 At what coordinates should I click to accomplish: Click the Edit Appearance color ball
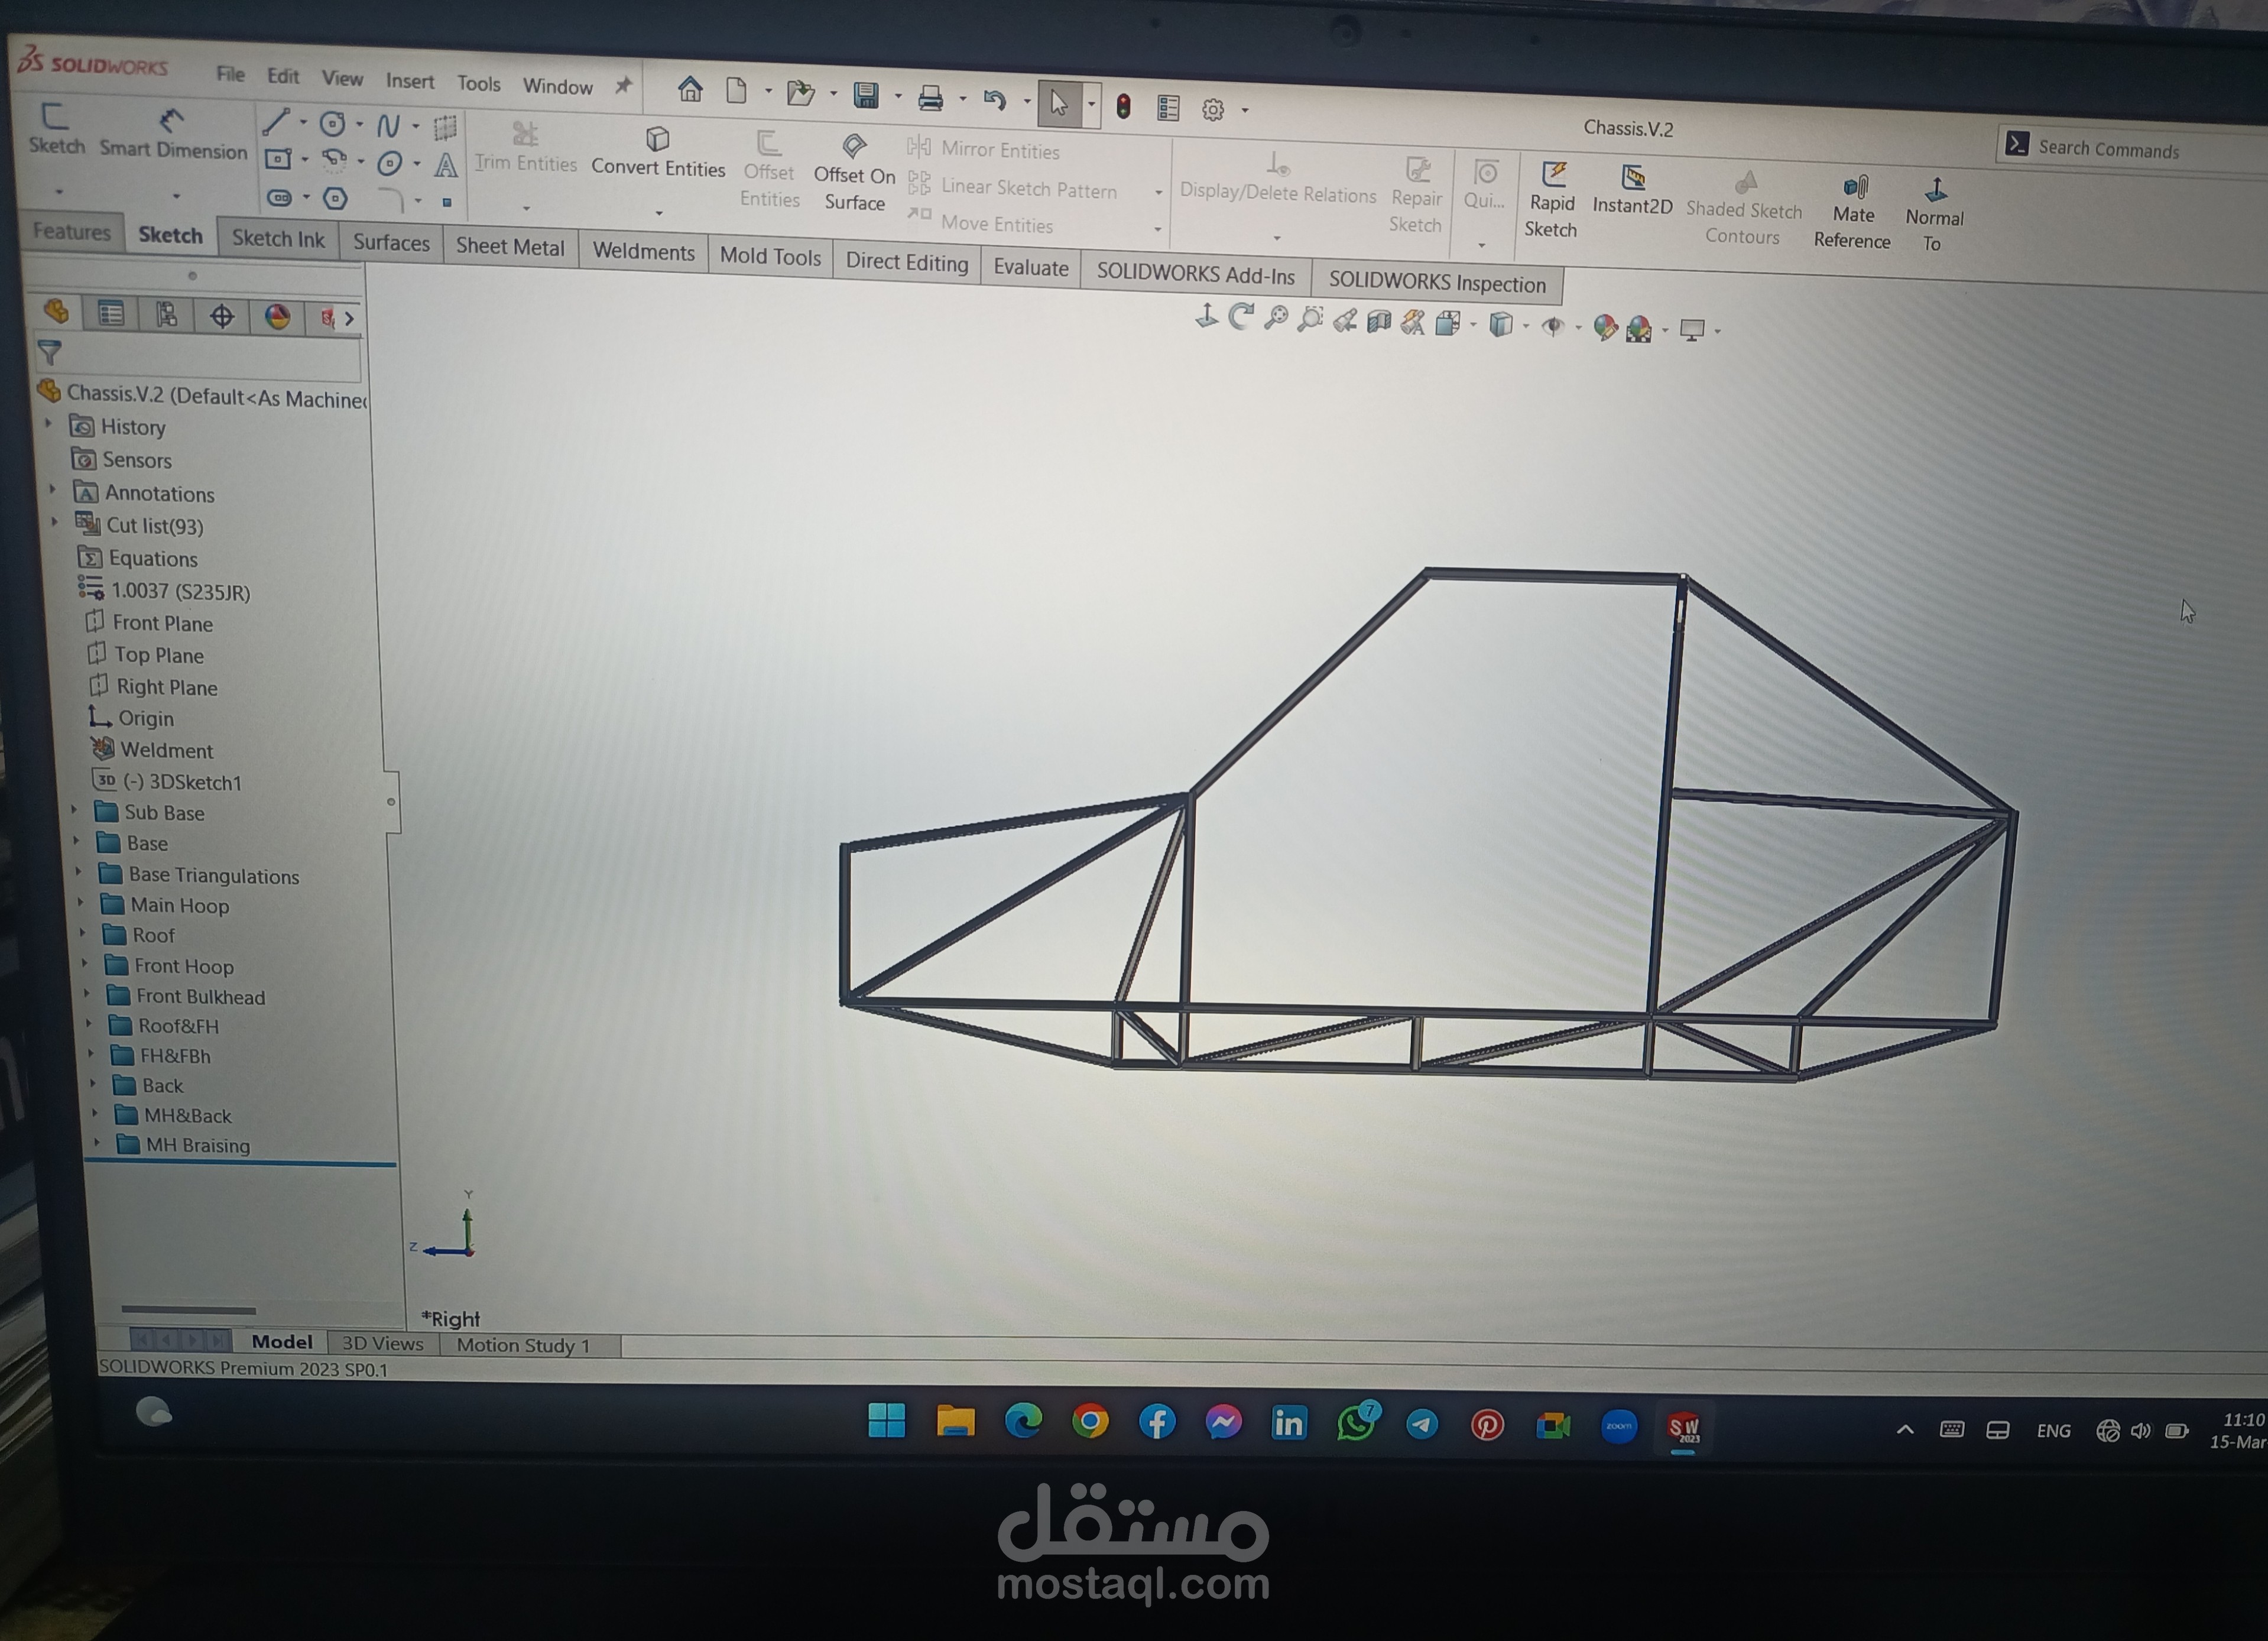pos(1604,327)
